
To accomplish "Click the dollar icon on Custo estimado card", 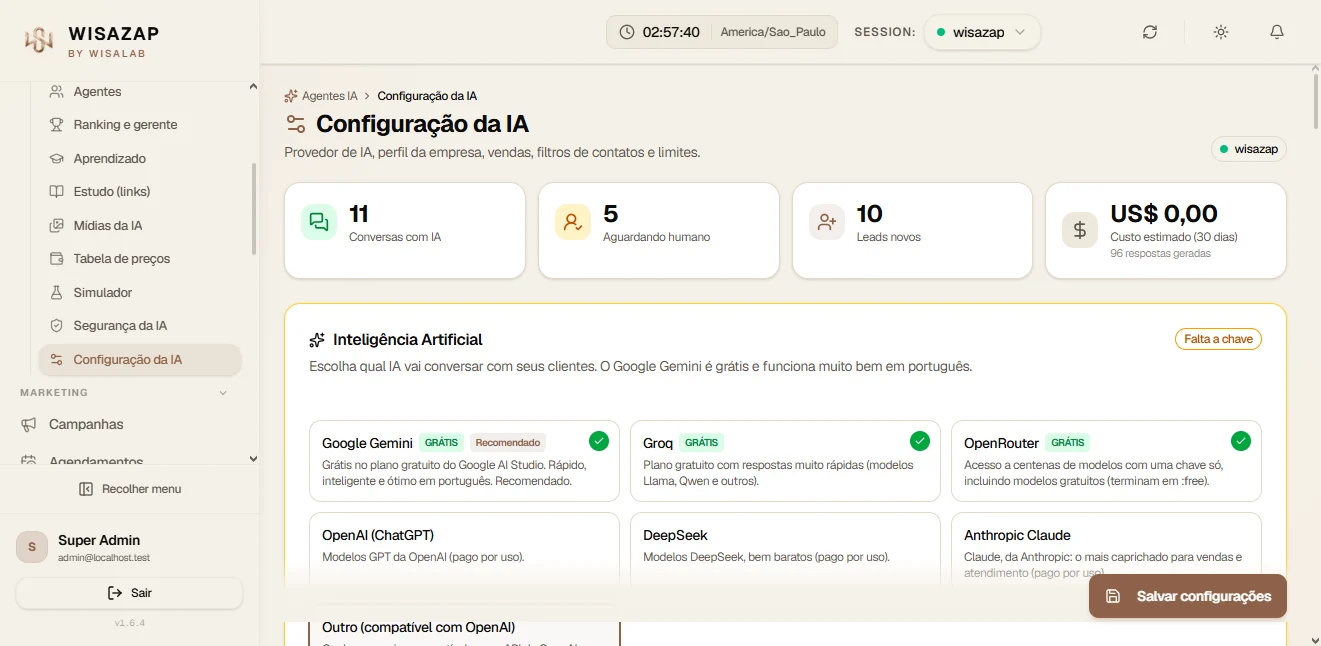I will tap(1080, 230).
